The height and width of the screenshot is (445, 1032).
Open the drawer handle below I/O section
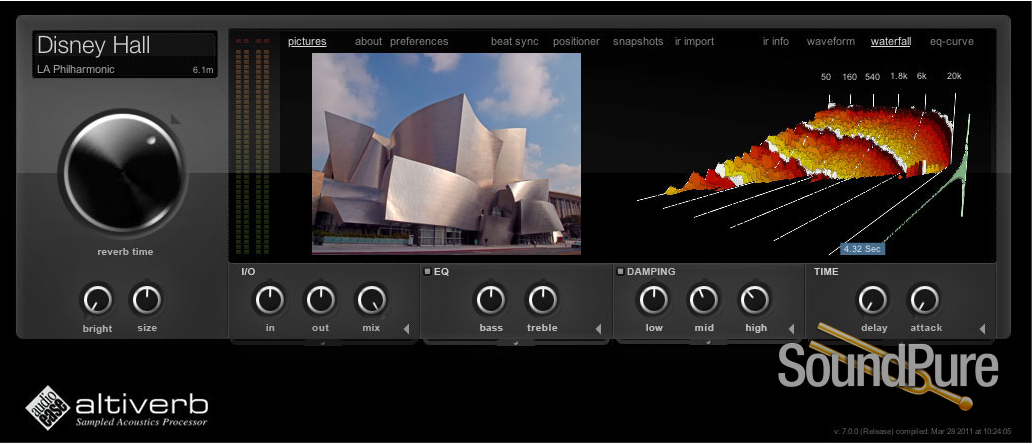pyautogui.click(x=323, y=342)
